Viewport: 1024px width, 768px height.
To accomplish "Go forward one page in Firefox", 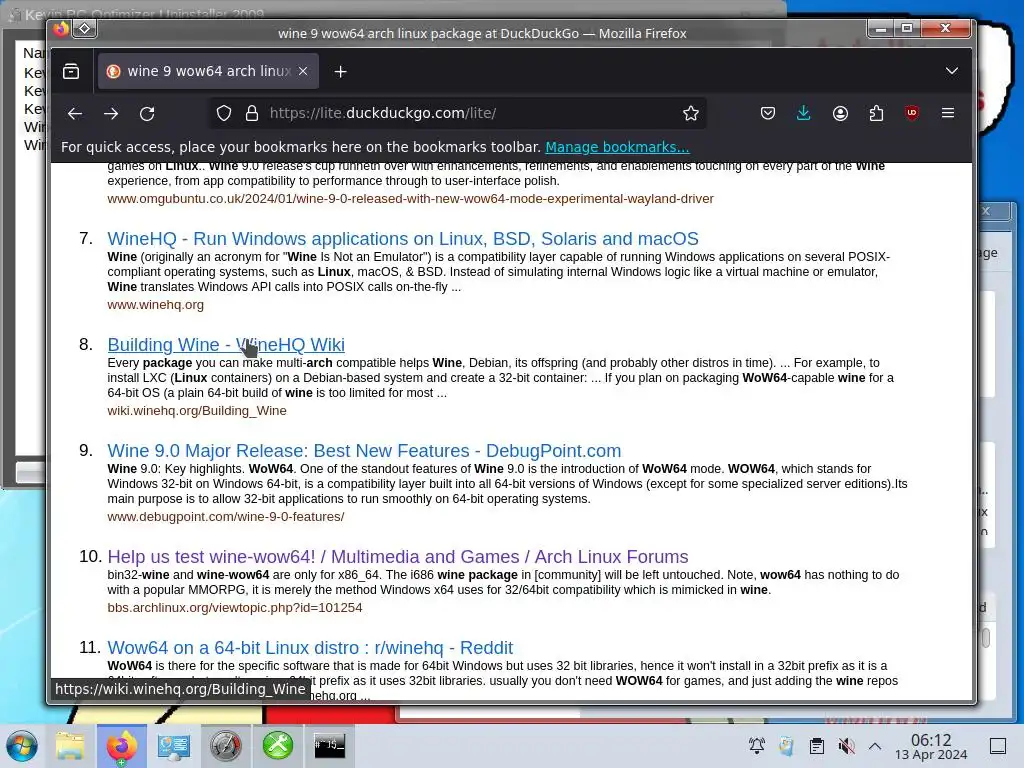I will 111,114.
